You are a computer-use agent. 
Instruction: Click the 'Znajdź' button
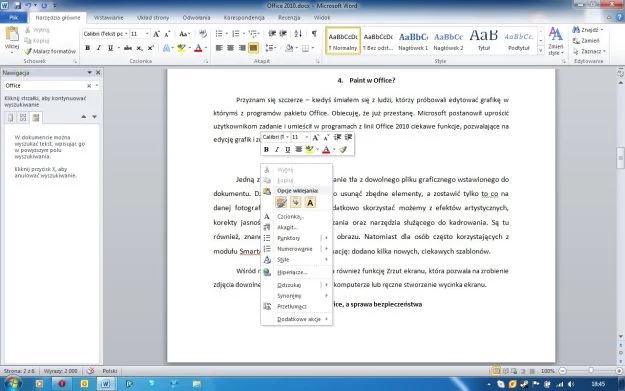588,30
